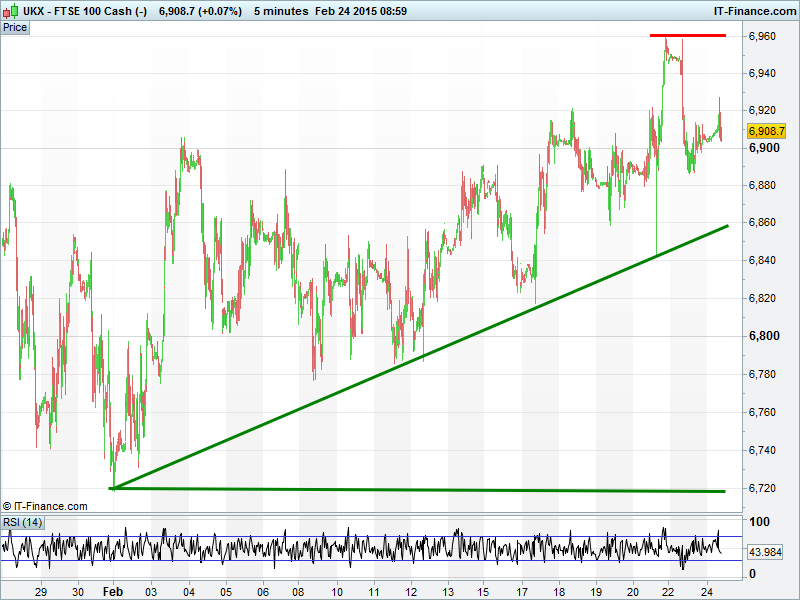Click the Feb label on the date axis

112,591
